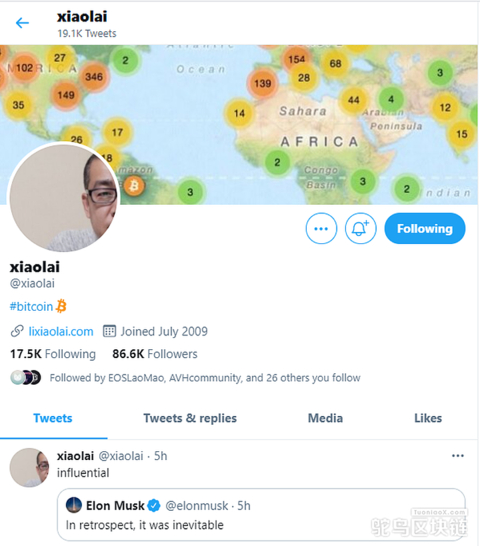Click the Bitcoin marker on the map banner
The image size is (480, 546).
click(134, 186)
